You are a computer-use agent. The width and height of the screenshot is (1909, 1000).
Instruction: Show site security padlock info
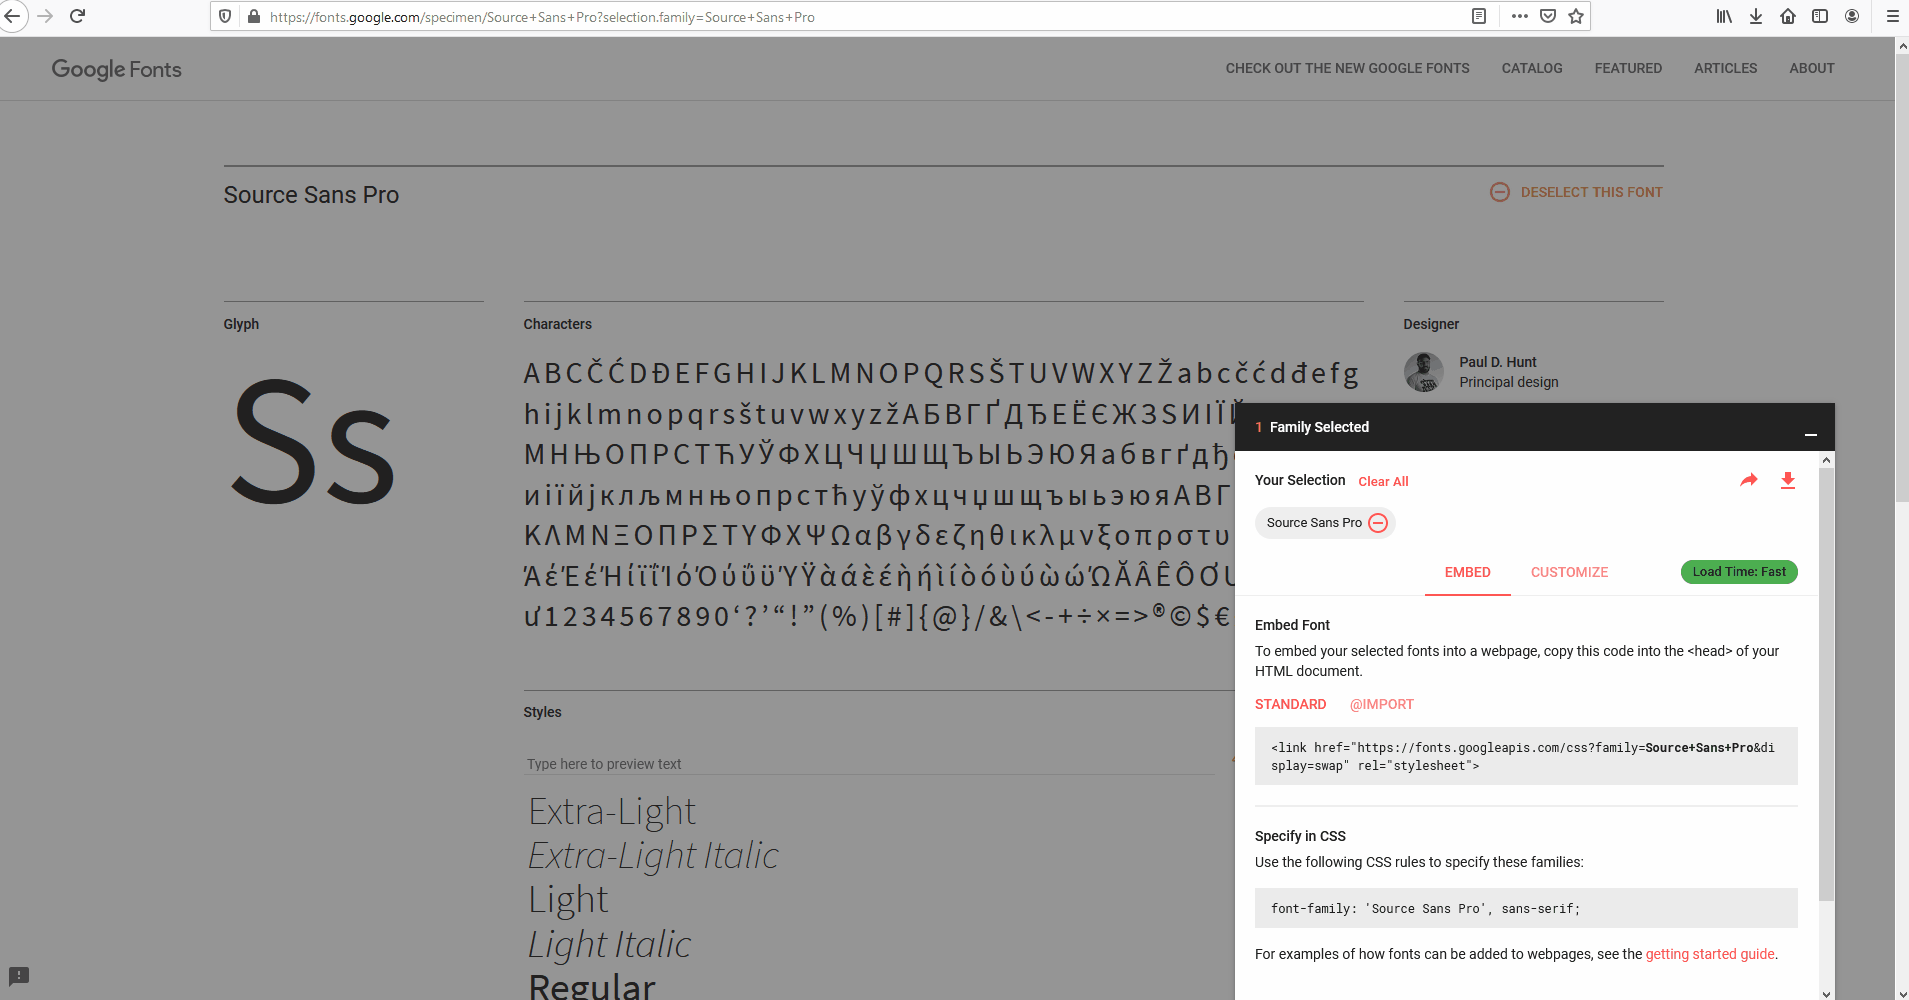(254, 16)
